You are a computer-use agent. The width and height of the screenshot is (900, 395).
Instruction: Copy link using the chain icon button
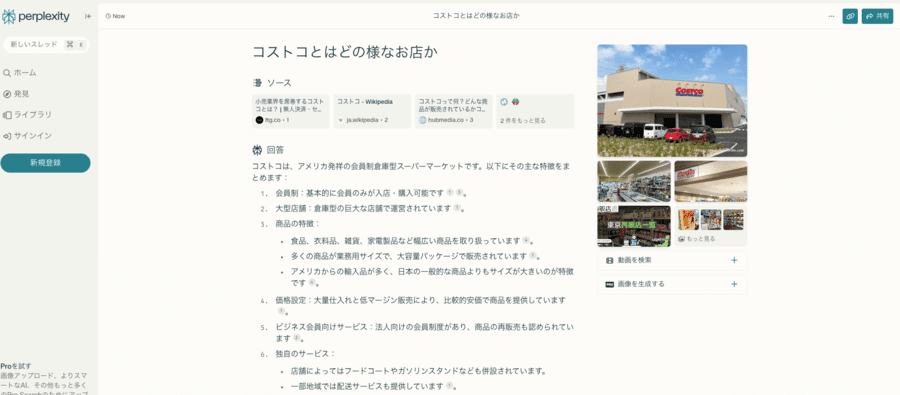850,16
